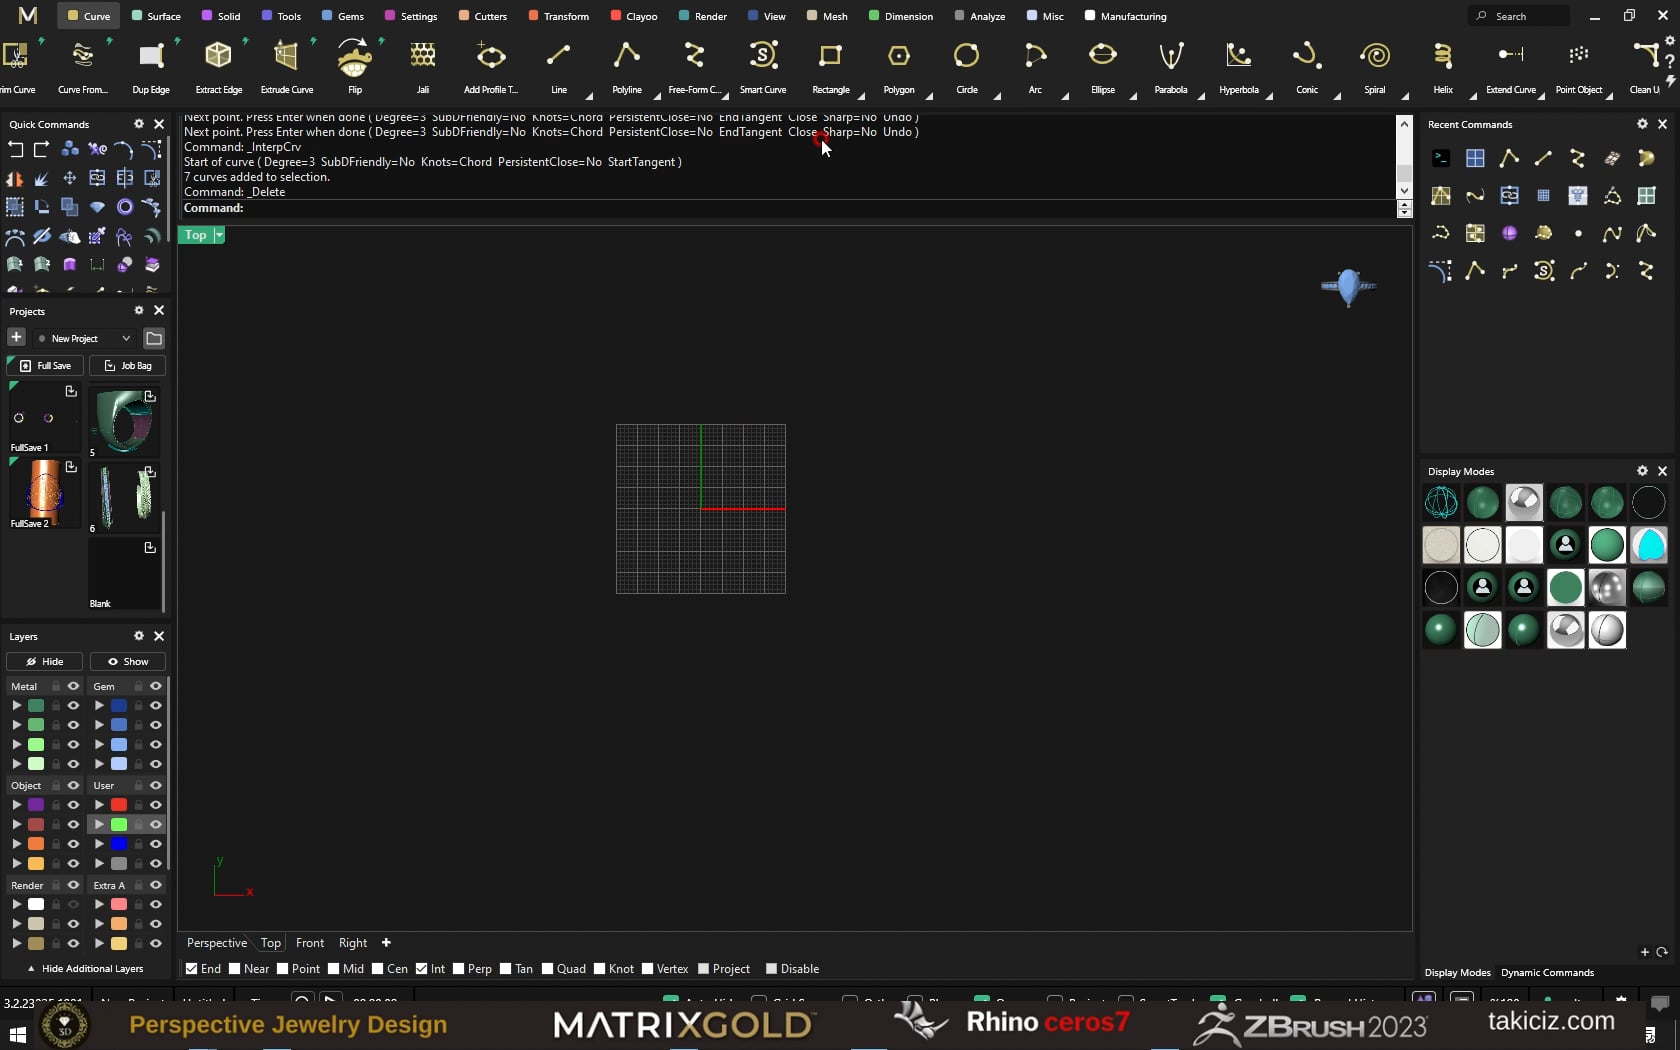Switch to the Surface ribbon tab
Viewport: 1680px width, 1050px height.
coord(156,16)
